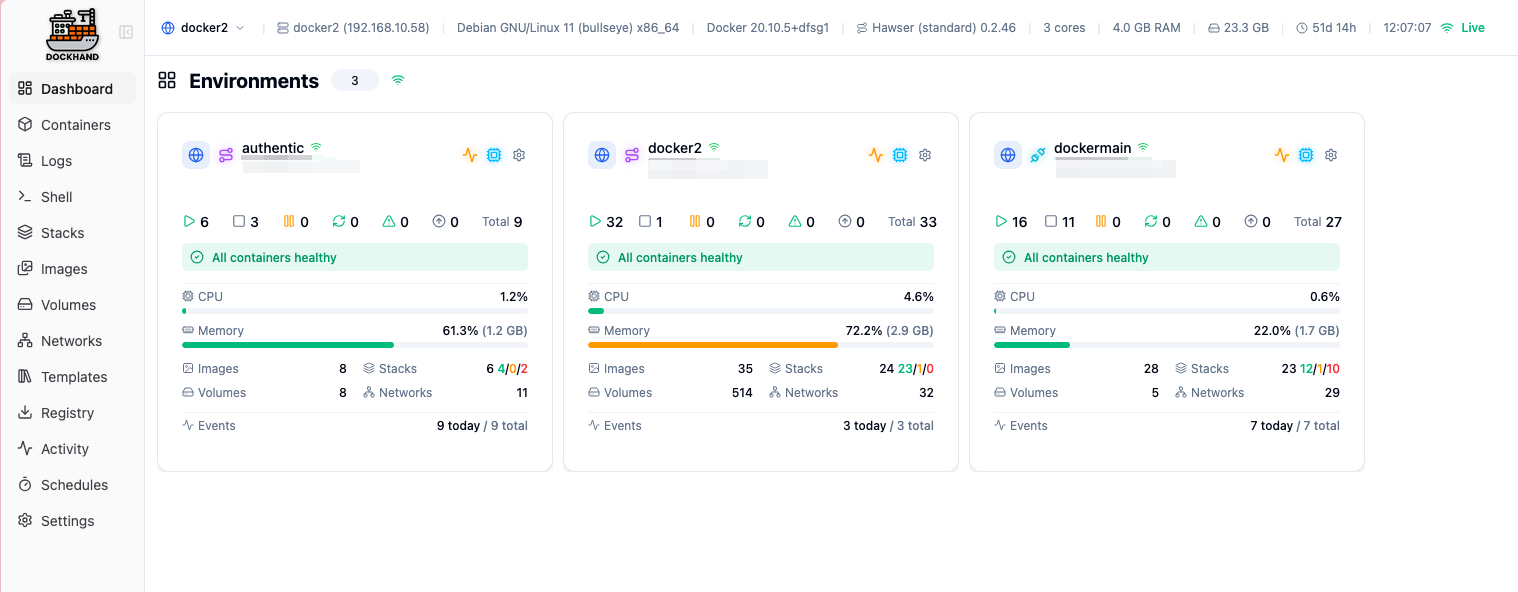Click the CPU chip icon on dockermain card

tap(1306, 155)
